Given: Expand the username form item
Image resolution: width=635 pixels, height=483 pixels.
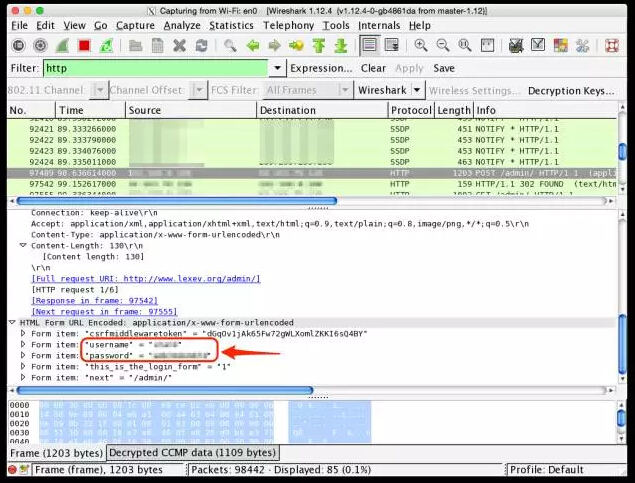Looking at the screenshot, I should coord(23,344).
